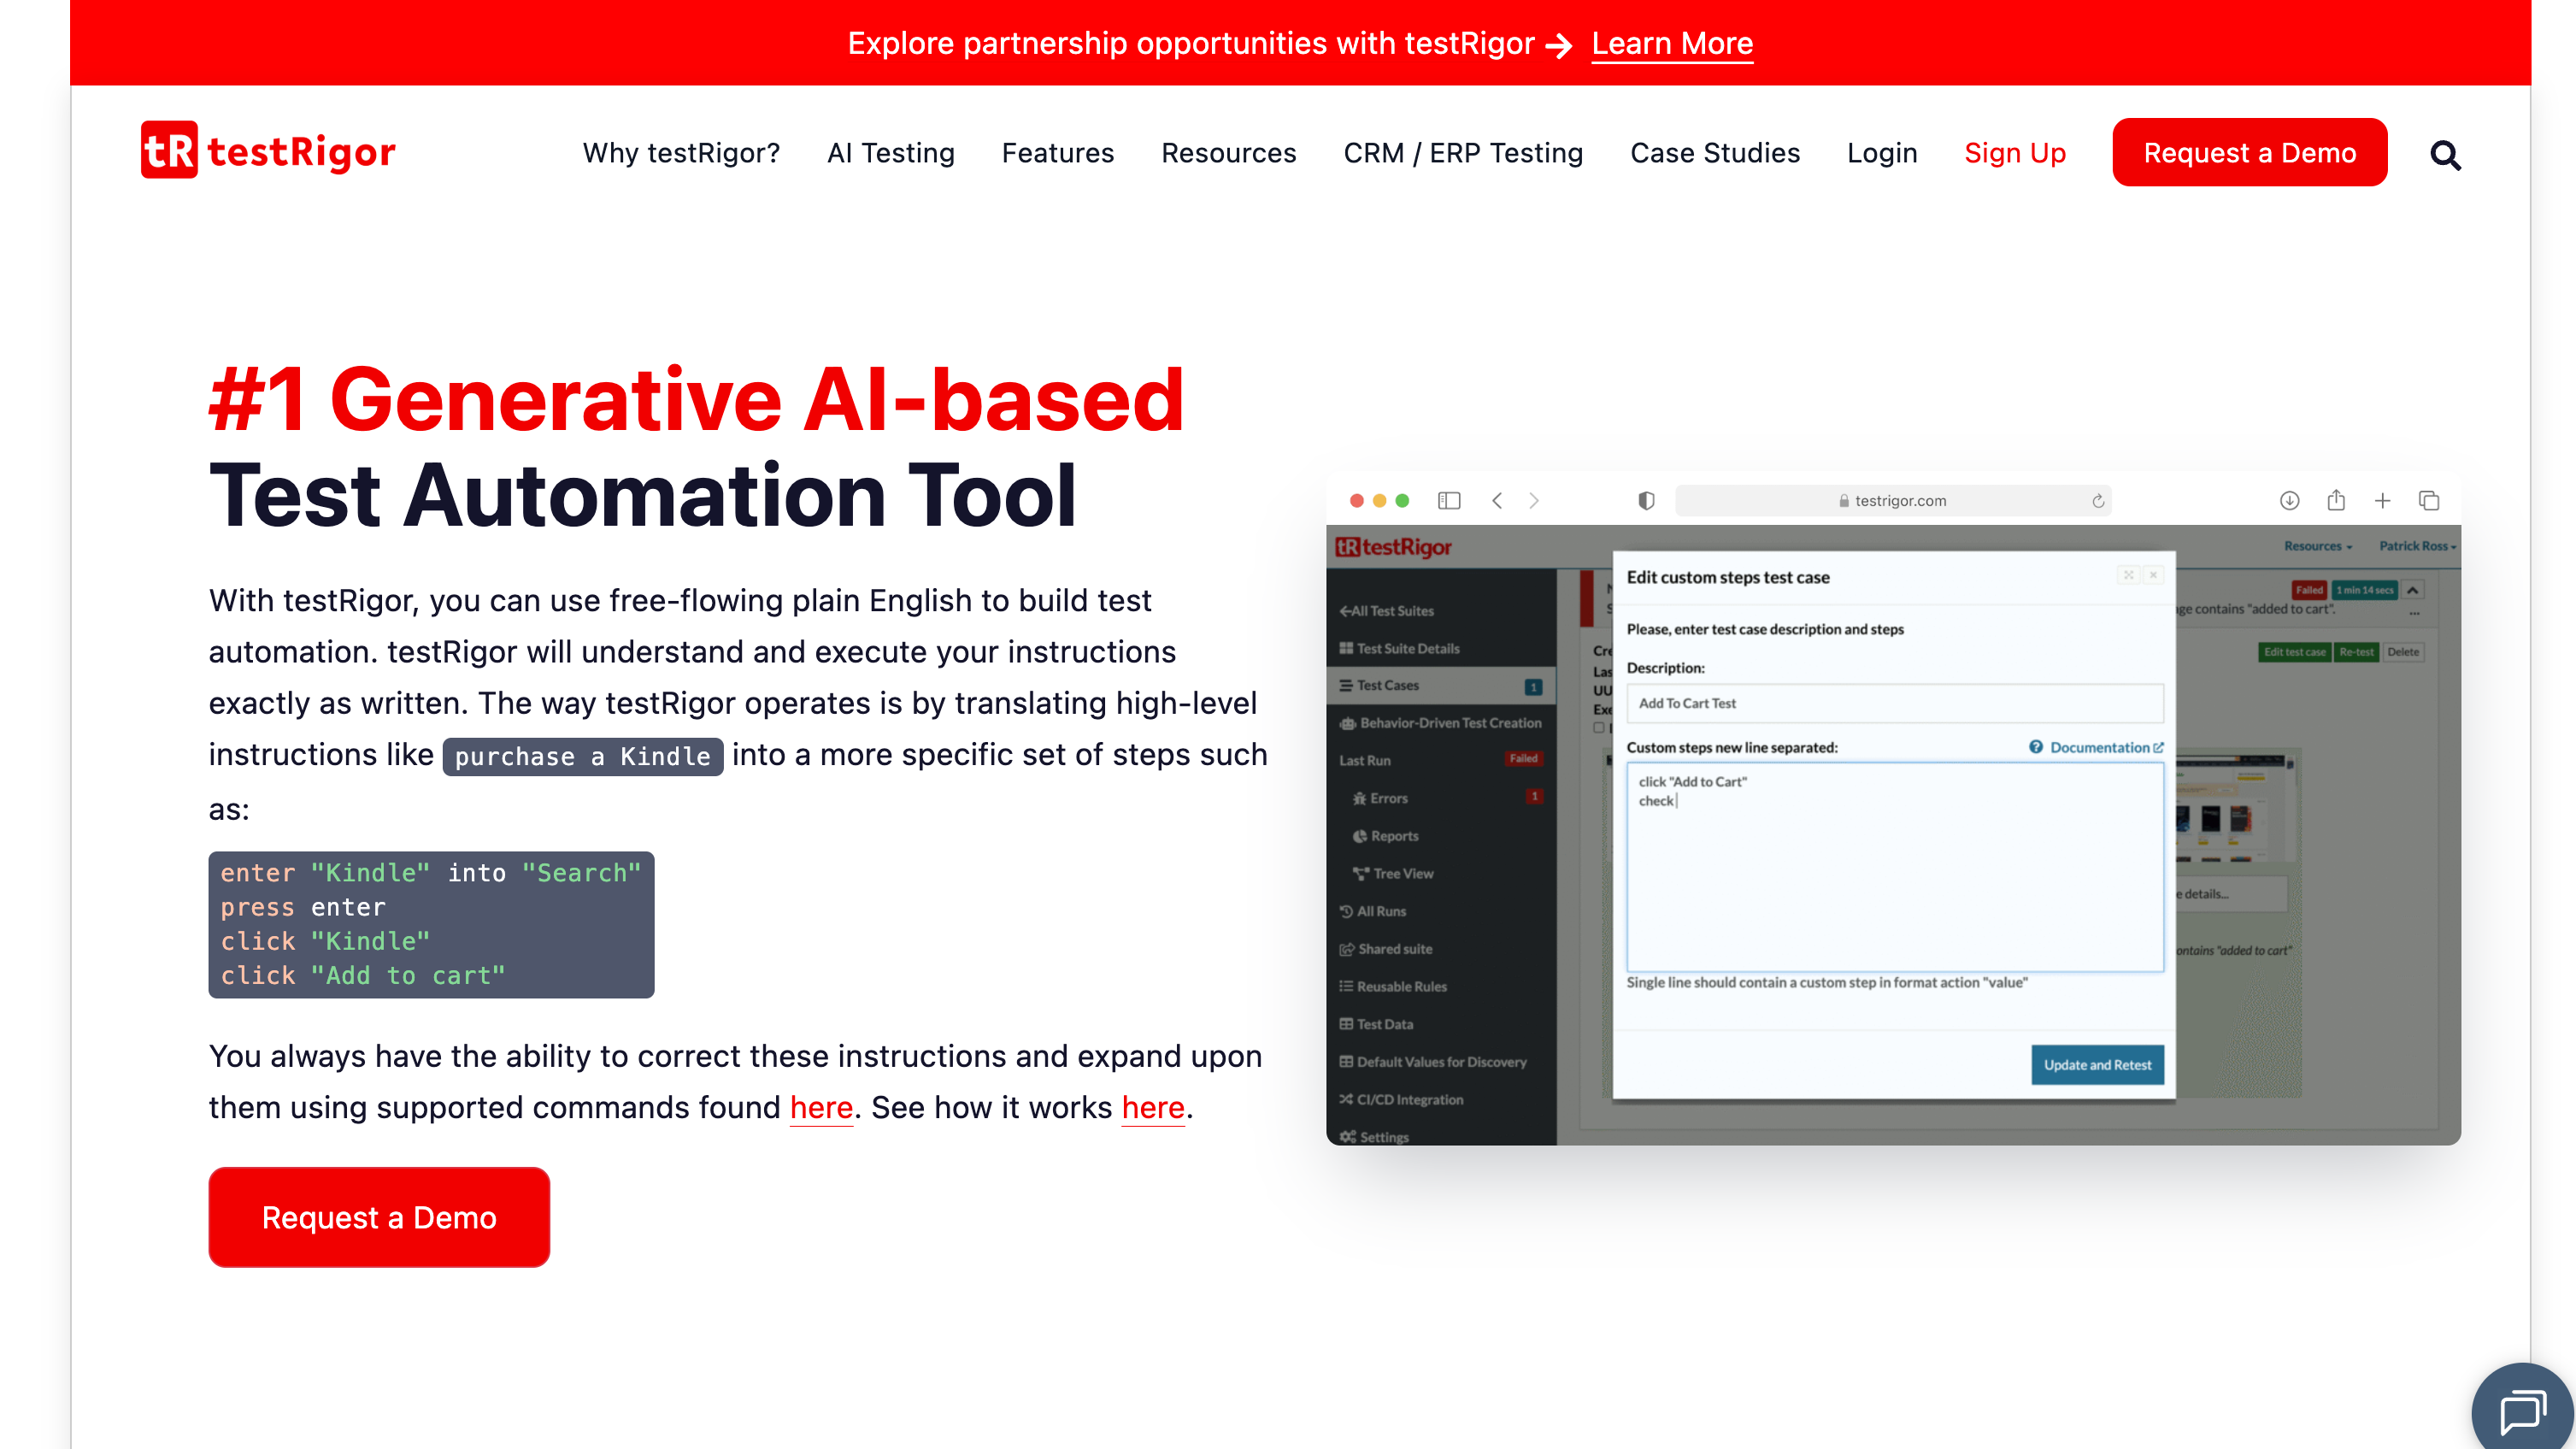
Task: Open Shared suite in sidebar
Action: click(1385, 949)
